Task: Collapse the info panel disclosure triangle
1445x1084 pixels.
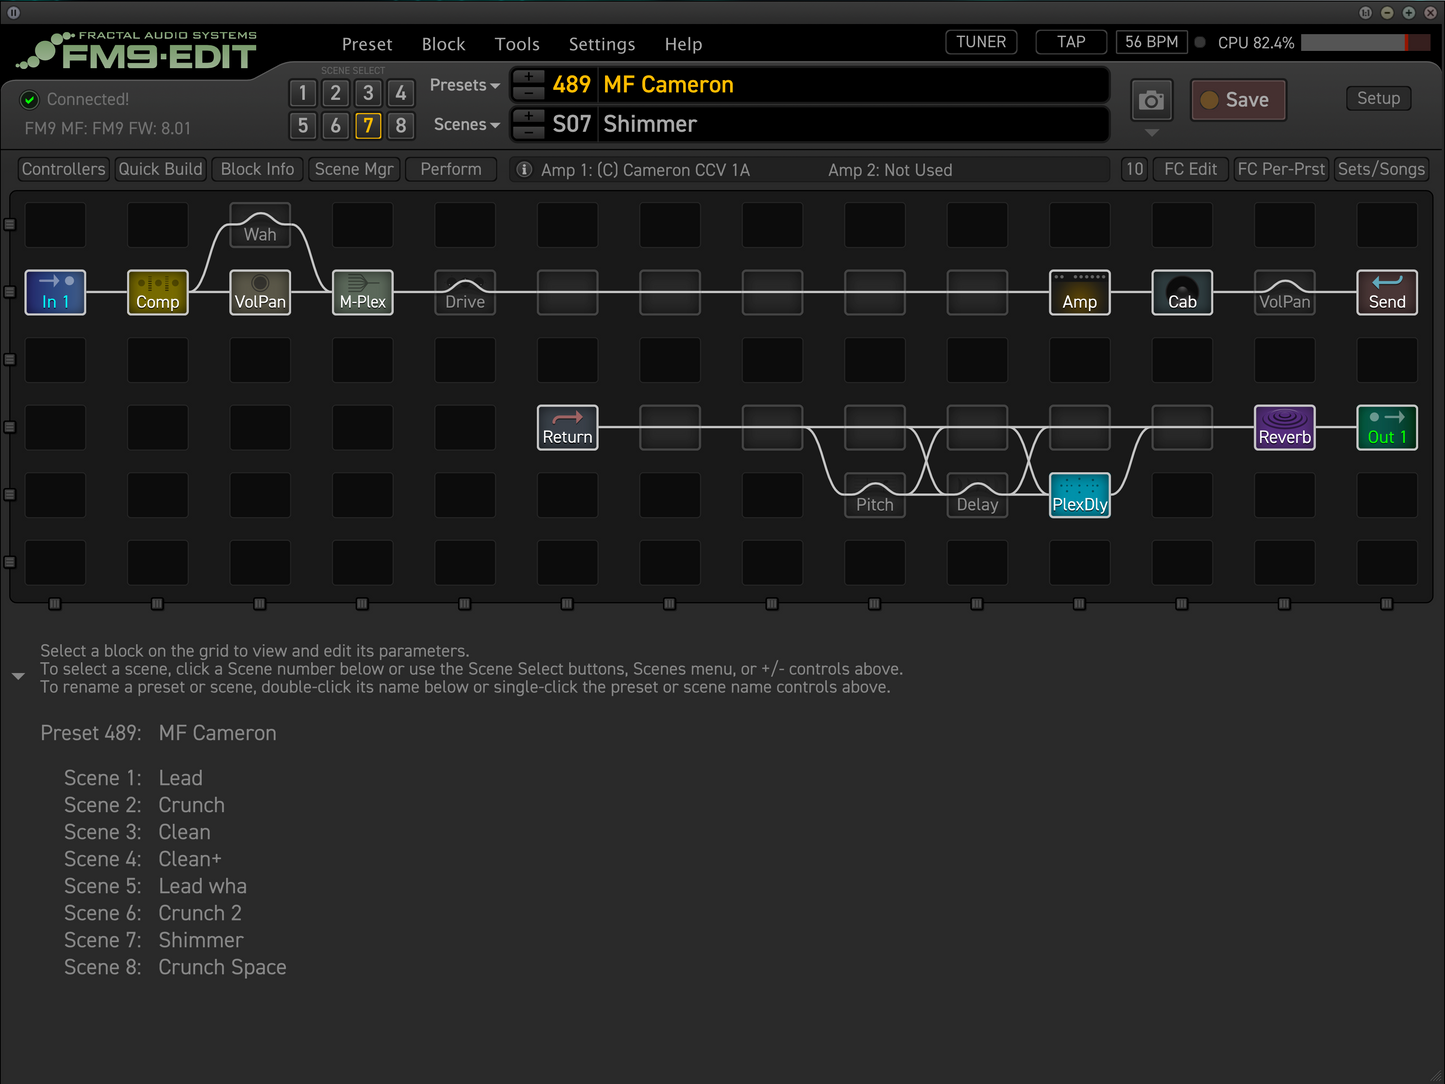Action: [18, 677]
